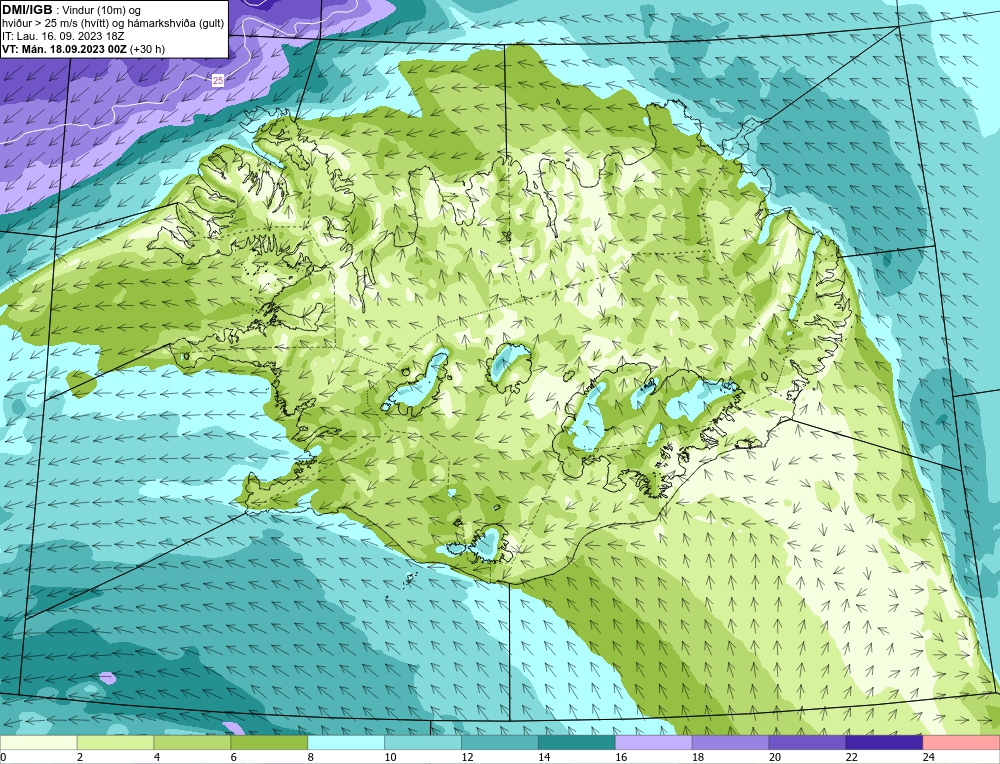Click the 'hviður > 25 m/s (hvítt)' description line
Screen dimensions: 1000x764
(113, 24)
